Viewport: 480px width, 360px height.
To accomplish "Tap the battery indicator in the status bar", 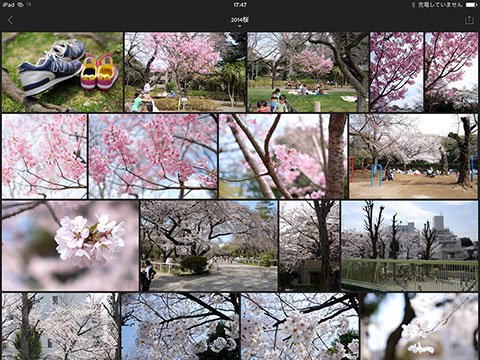I will (x=472, y=5).
